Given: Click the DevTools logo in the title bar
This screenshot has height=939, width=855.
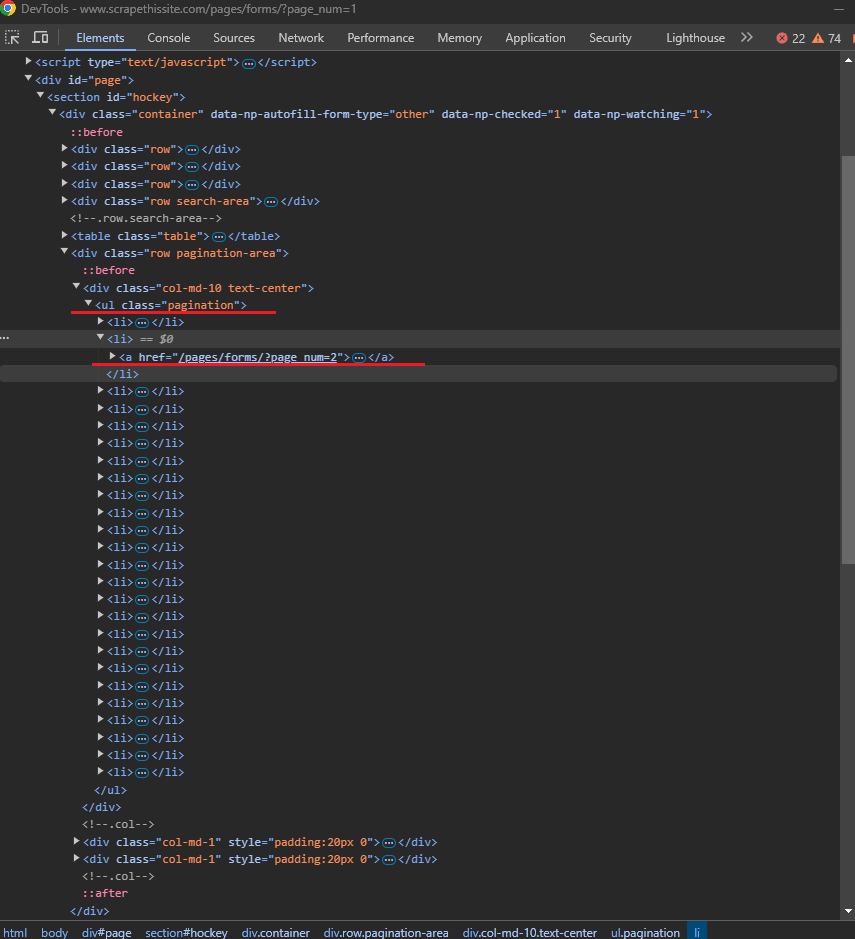Looking at the screenshot, I should (x=9, y=9).
